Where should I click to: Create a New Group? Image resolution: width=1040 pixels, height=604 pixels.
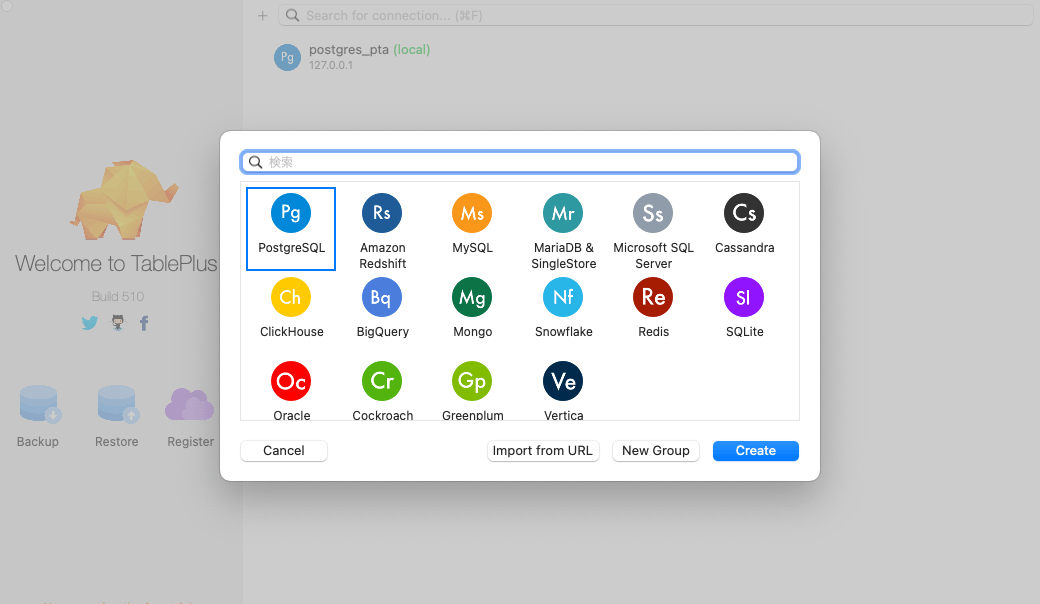pos(655,451)
